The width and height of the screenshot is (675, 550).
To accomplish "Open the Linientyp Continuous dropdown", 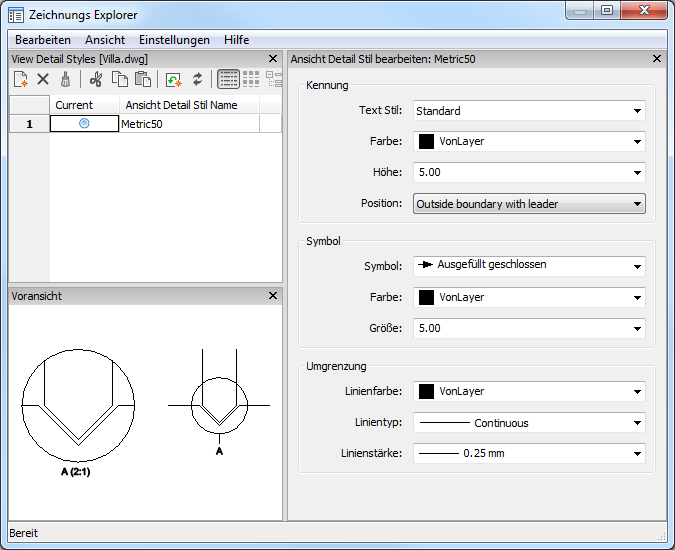I will pos(529,423).
